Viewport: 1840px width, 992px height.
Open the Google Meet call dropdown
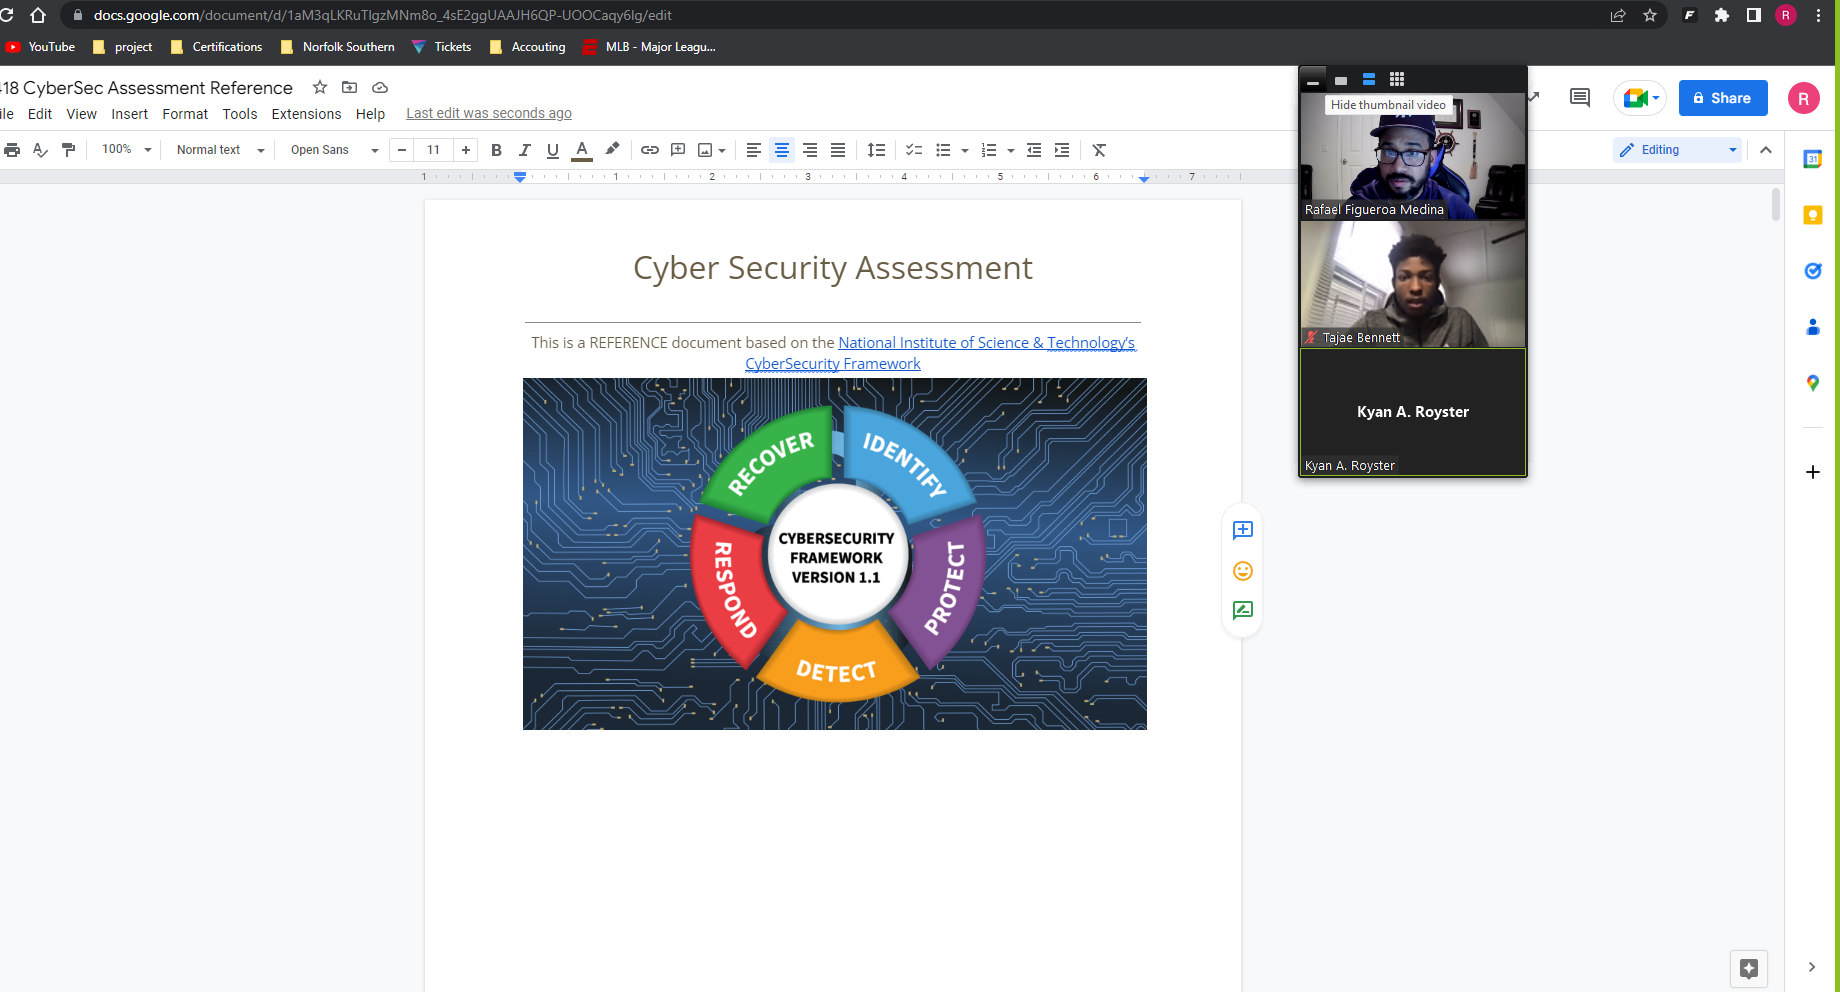click(x=1640, y=98)
